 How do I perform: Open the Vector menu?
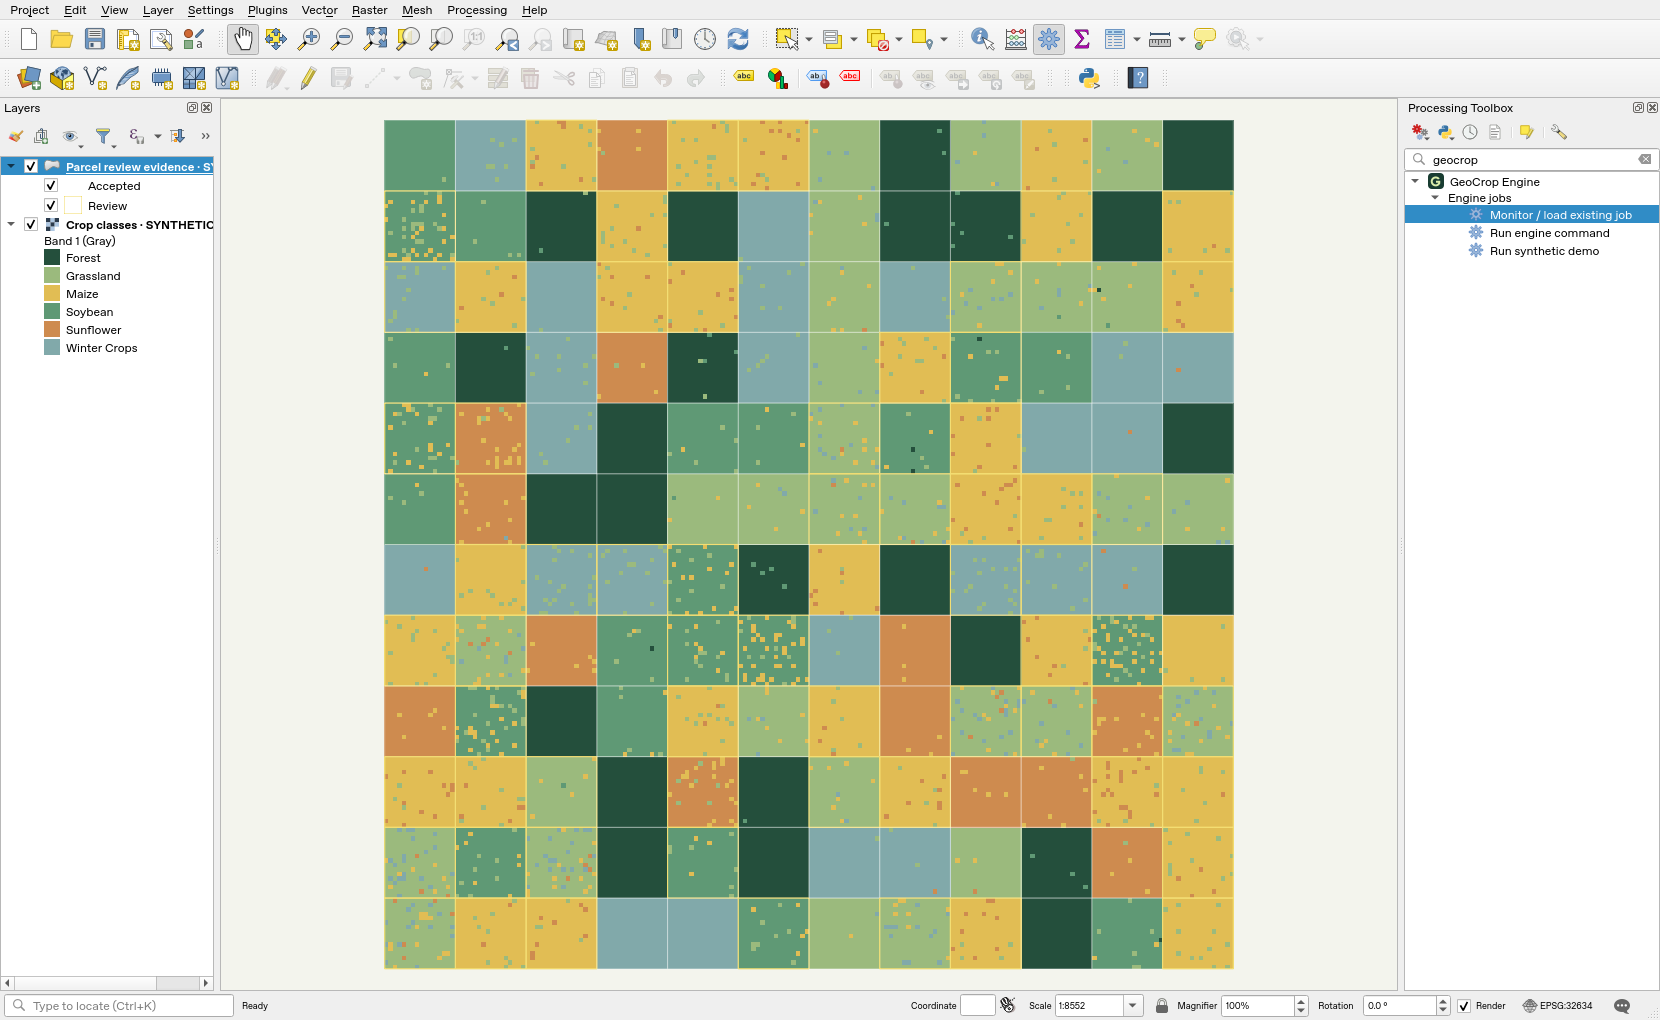tap(319, 10)
